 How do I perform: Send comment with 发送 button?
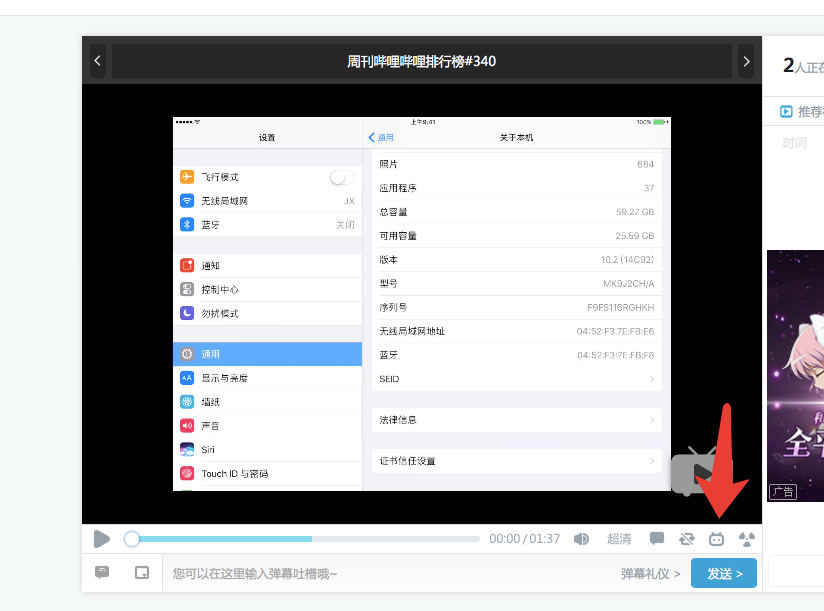(x=724, y=573)
